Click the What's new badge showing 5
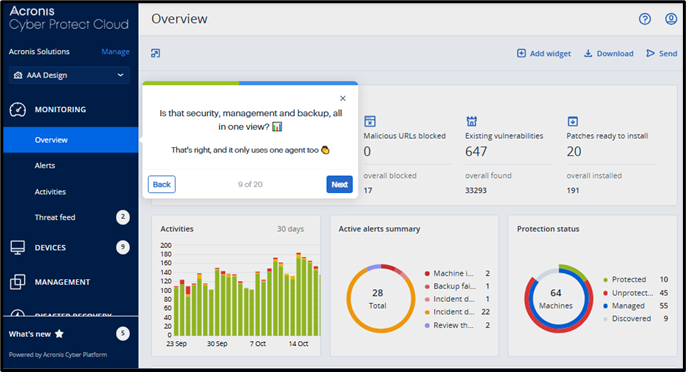The width and height of the screenshot is (686, 372). (x=123, y=334)
